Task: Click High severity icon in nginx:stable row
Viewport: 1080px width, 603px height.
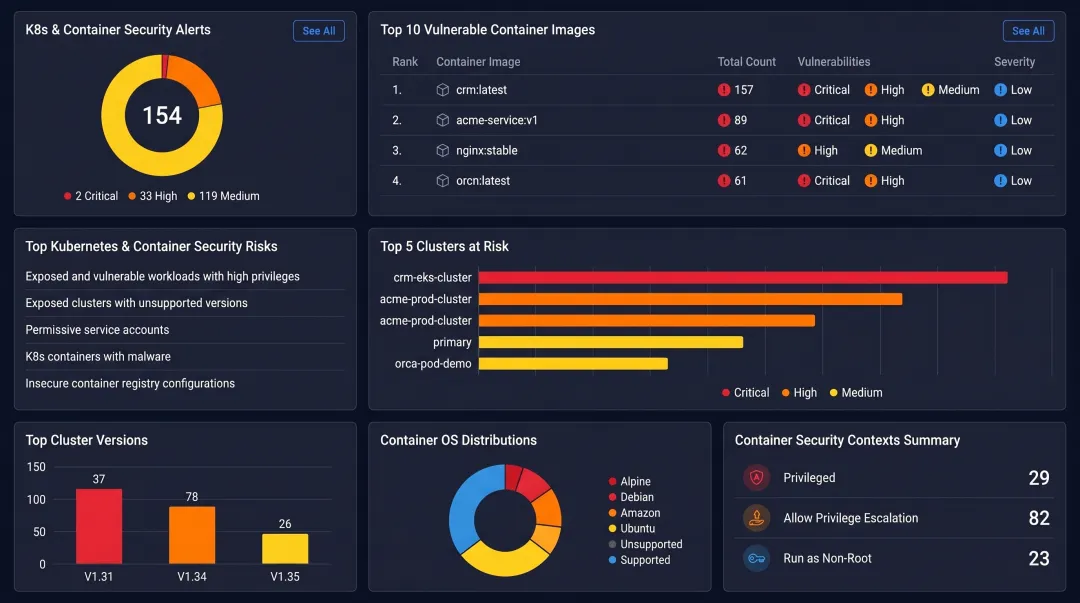Action: [804, 151]
